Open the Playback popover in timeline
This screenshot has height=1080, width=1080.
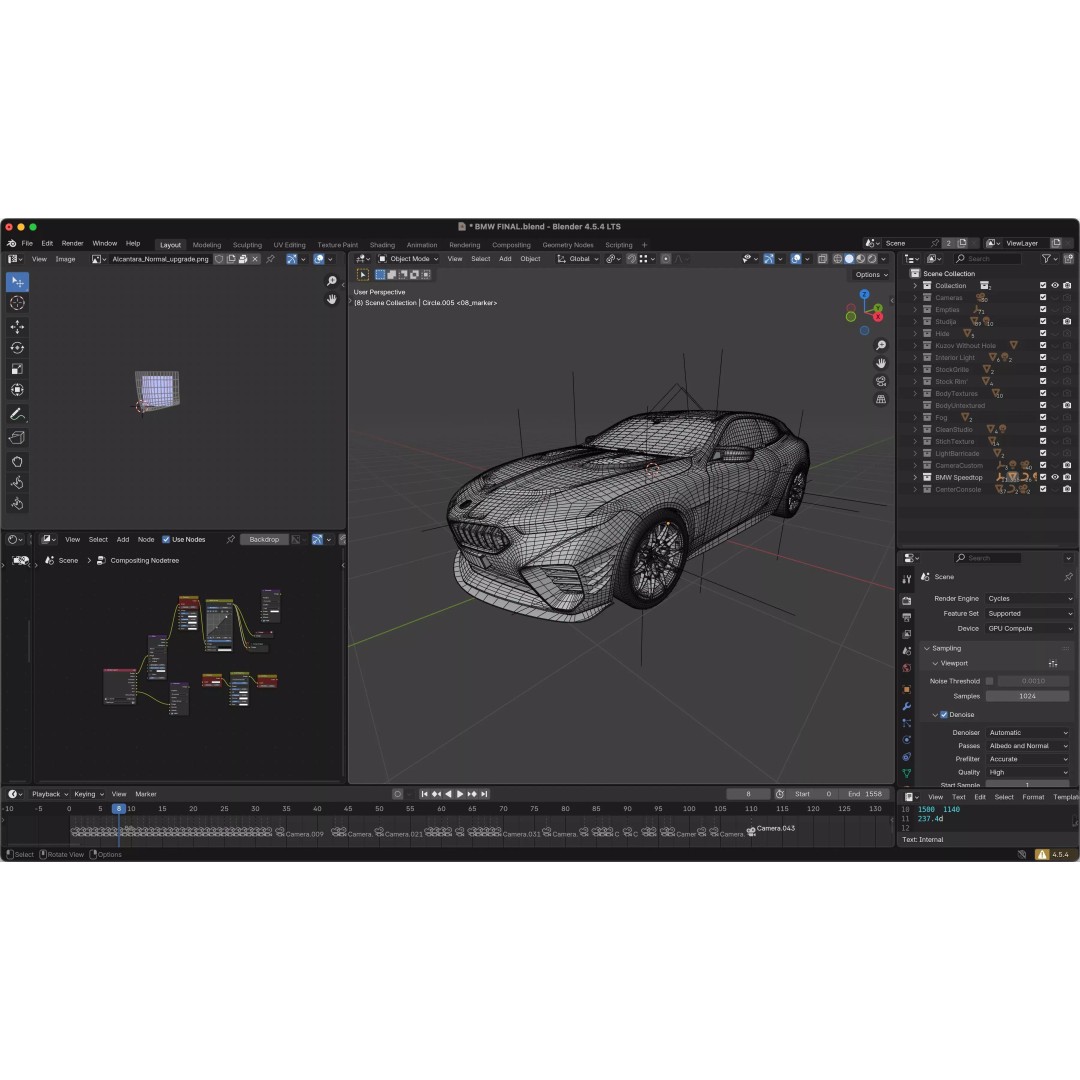(x=50, y=794)
